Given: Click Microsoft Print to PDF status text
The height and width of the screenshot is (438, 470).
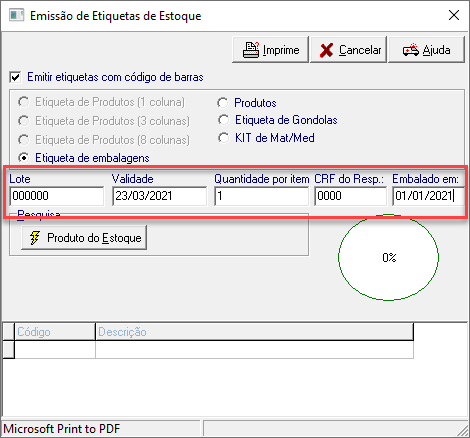Looking at the screenshot, I should coord(62,429).
